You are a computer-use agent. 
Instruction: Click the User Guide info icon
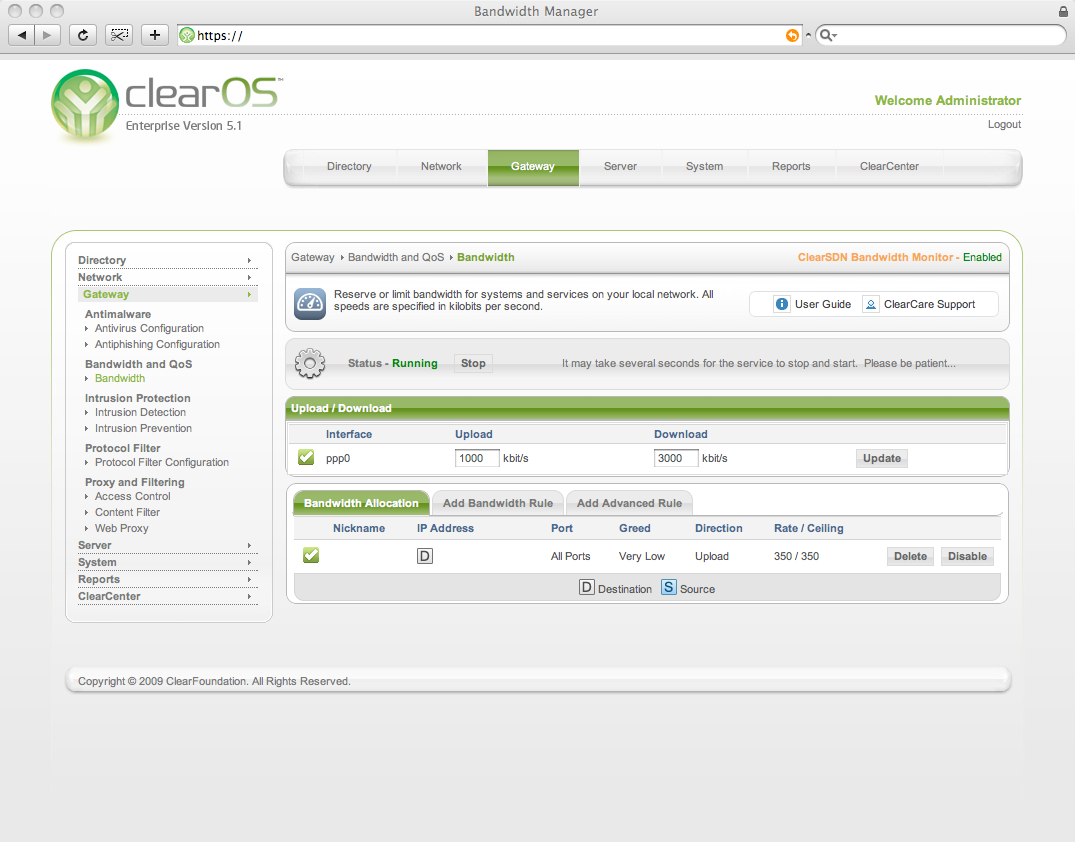[x=782, y=304]
